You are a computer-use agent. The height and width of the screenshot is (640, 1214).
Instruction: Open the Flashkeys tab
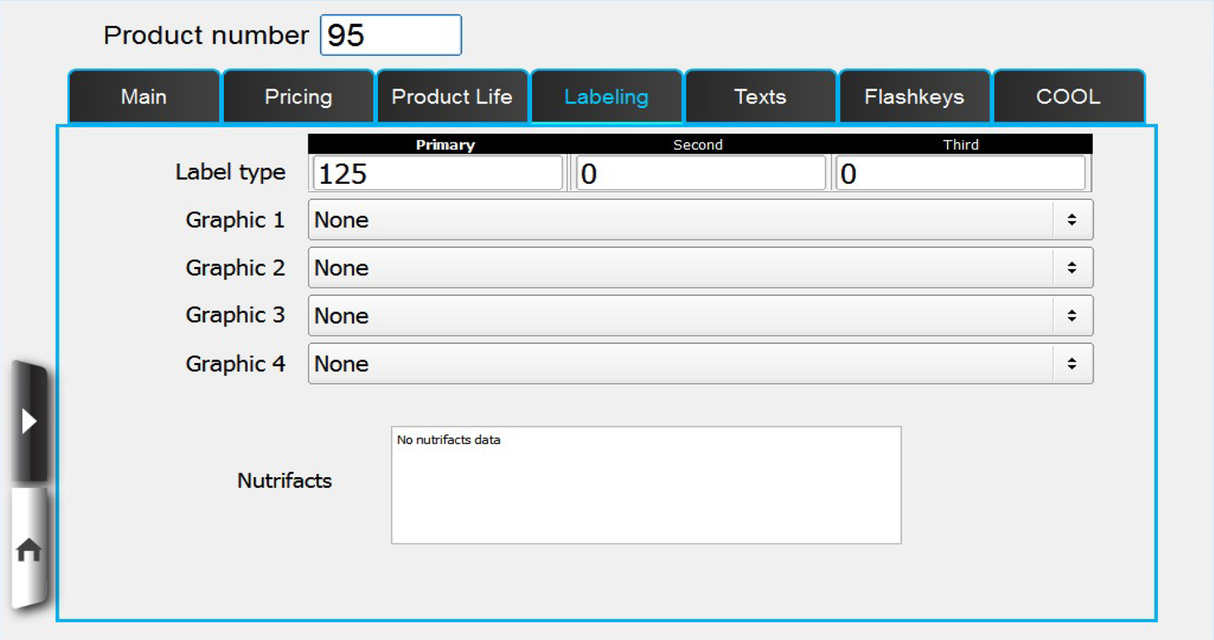(914, 96)
